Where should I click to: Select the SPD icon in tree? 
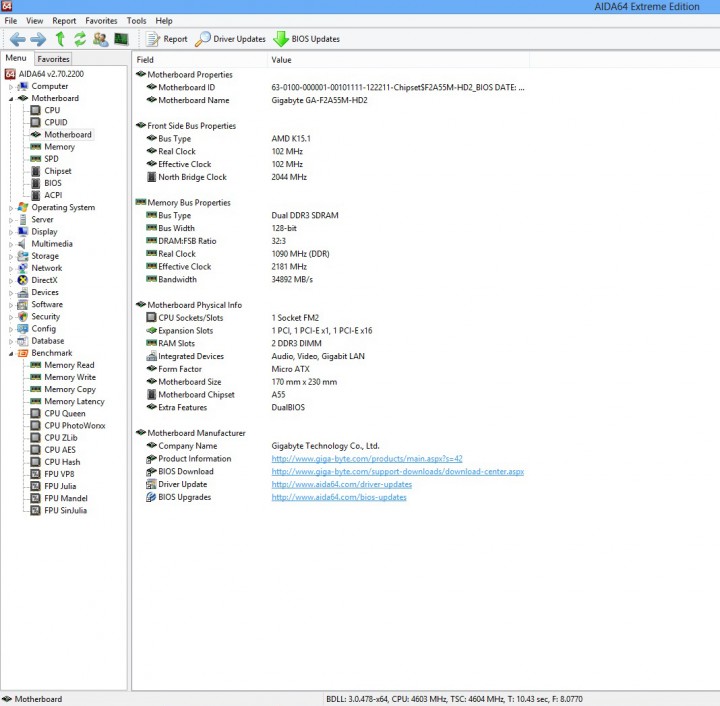(35, 159)
